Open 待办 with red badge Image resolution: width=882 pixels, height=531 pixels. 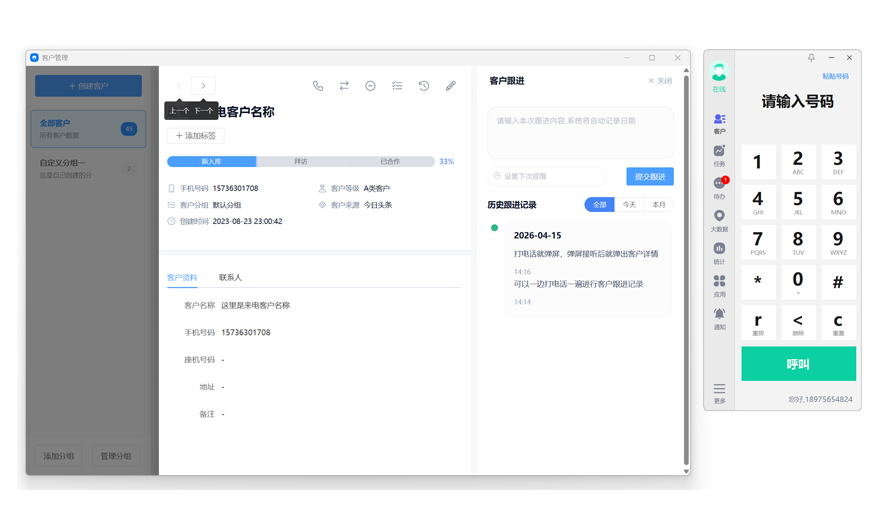click(x=719, y=188)
